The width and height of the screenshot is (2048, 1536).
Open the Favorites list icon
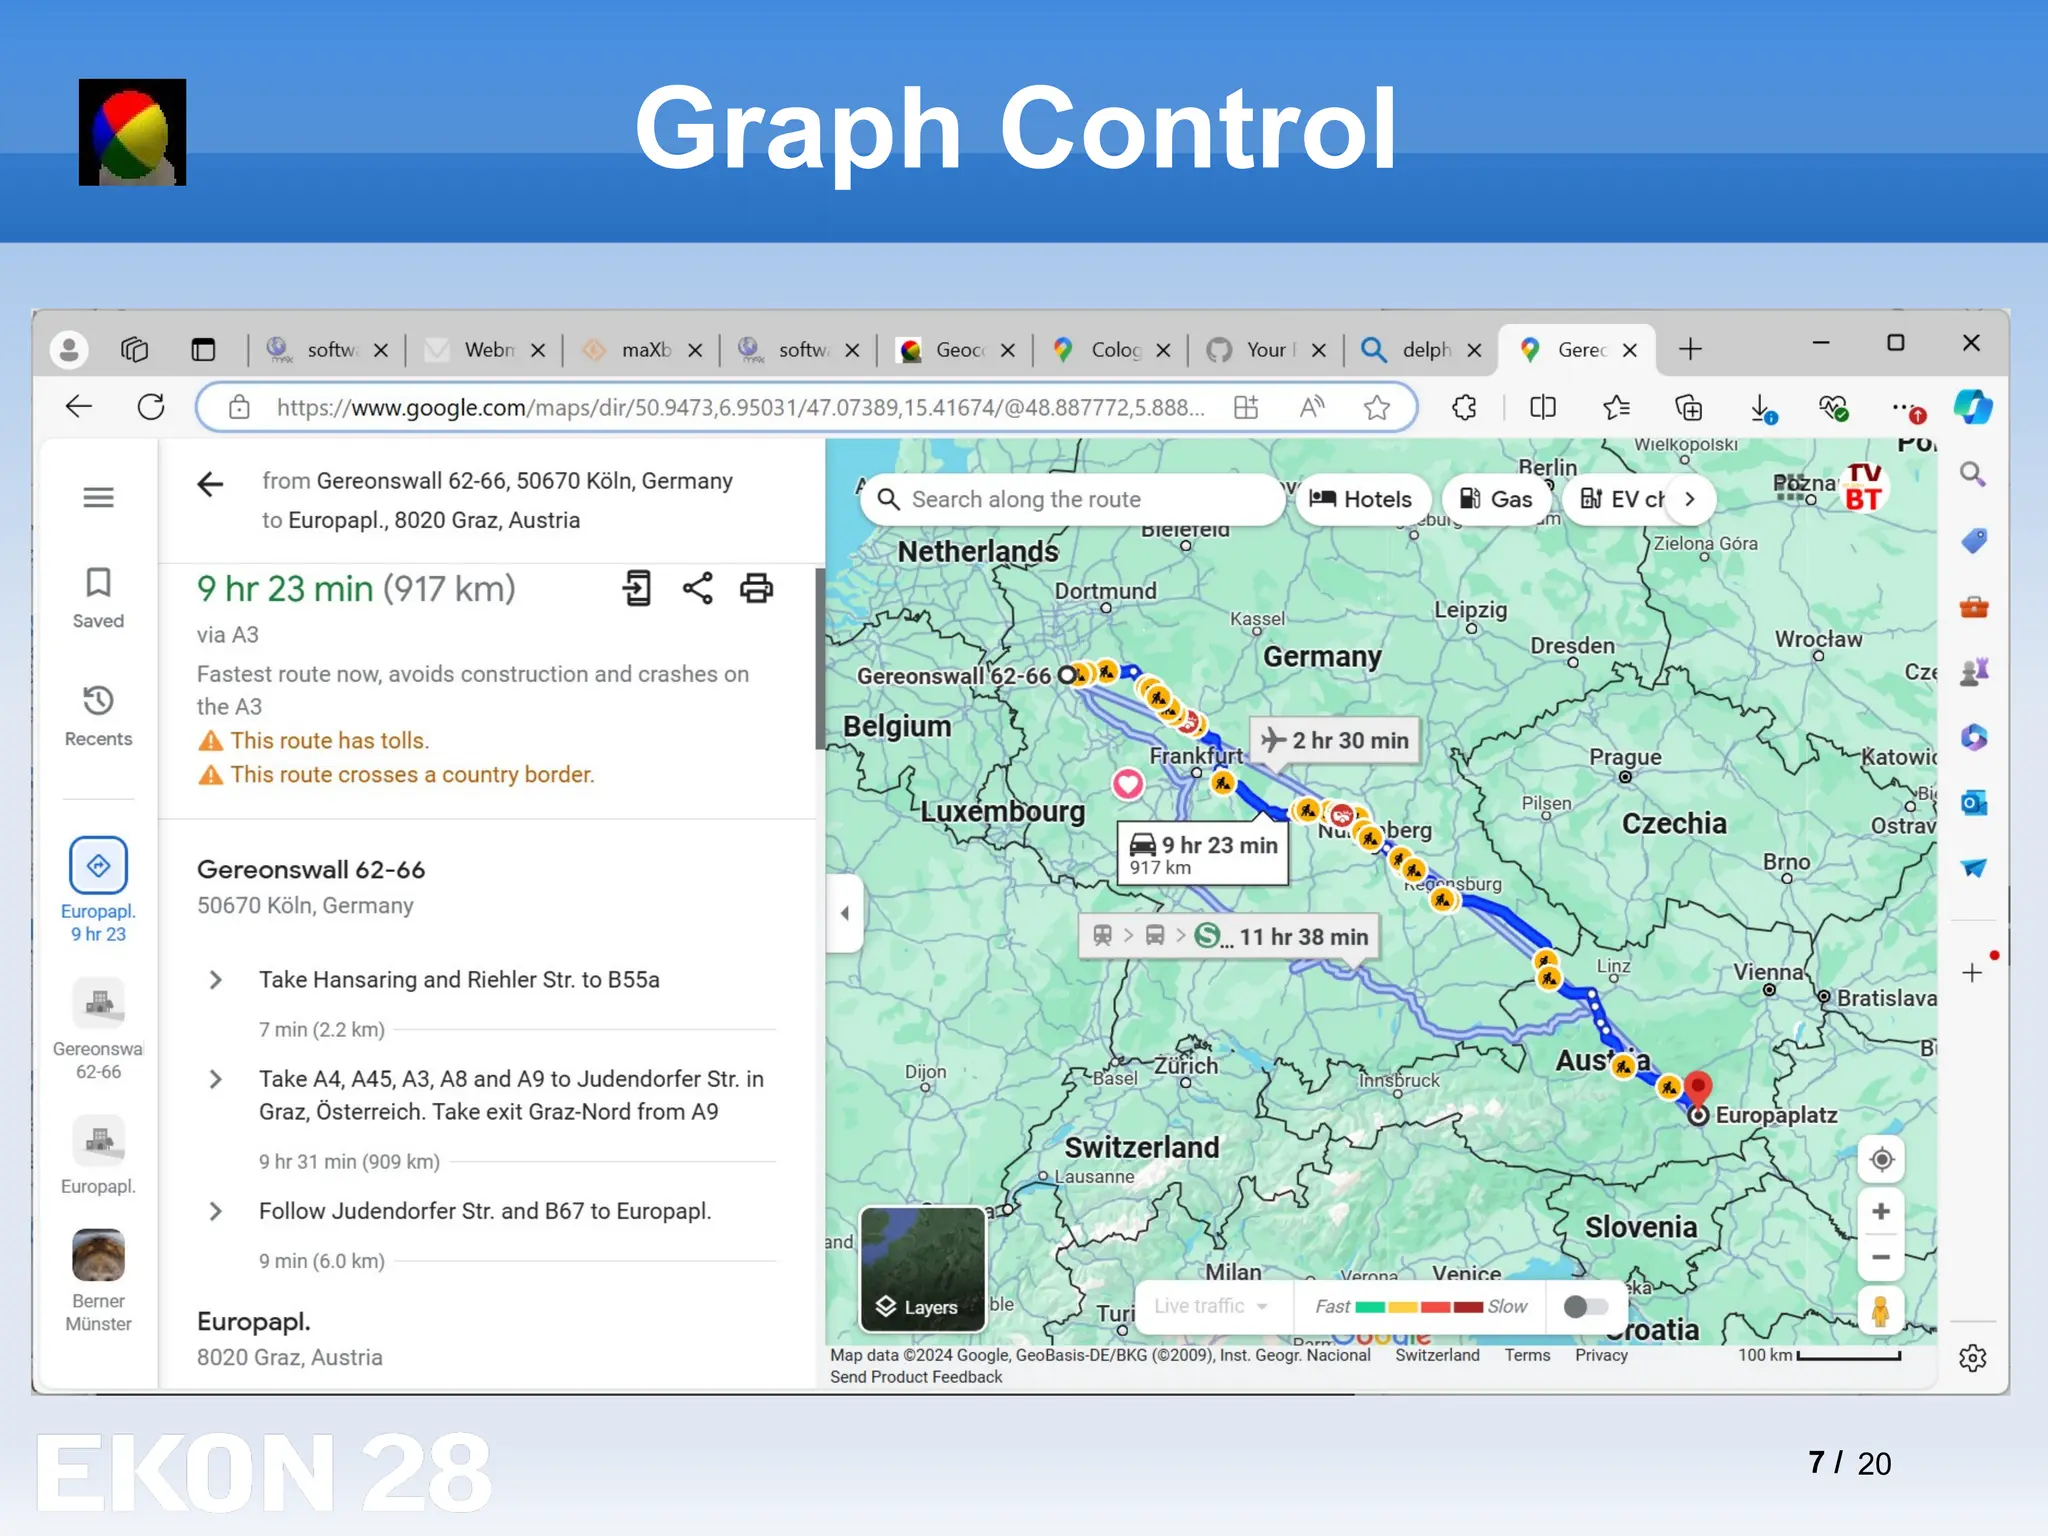tap(1616, 407)
